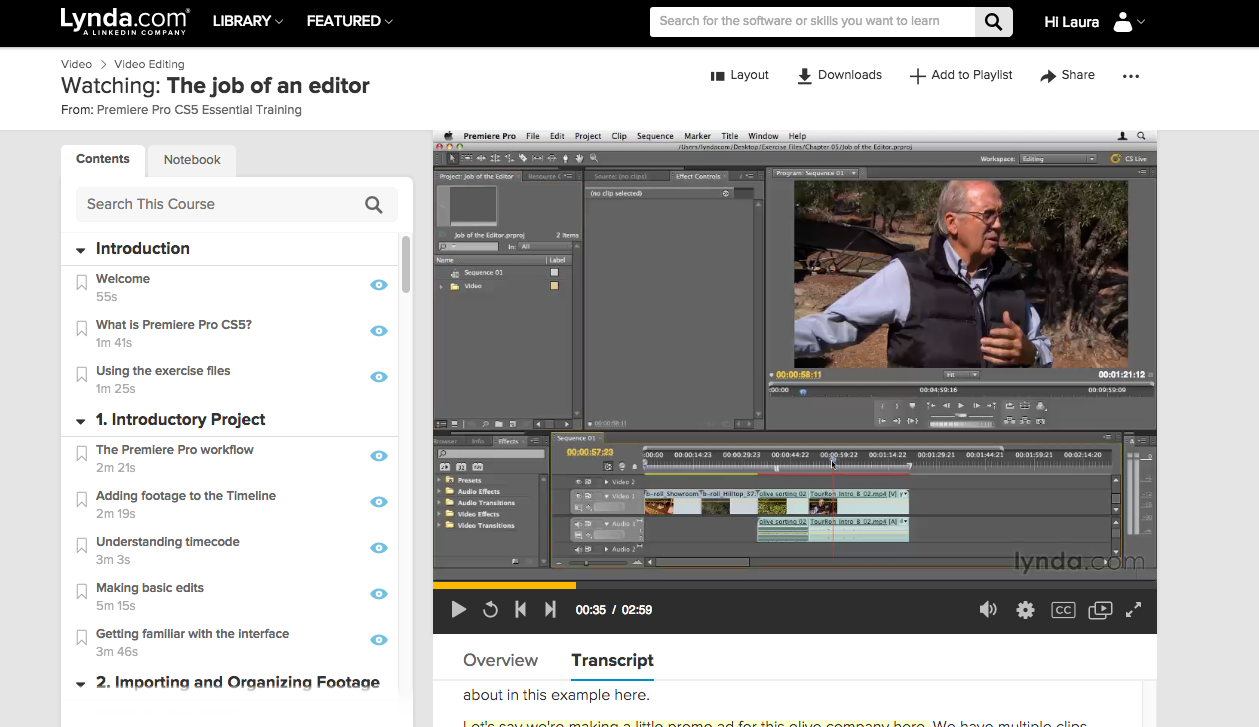Image resolution: width=1259 pixels, height=727 pixels.
Task: Toggle closed captions with the CC button
Action: pos(1063,609)
